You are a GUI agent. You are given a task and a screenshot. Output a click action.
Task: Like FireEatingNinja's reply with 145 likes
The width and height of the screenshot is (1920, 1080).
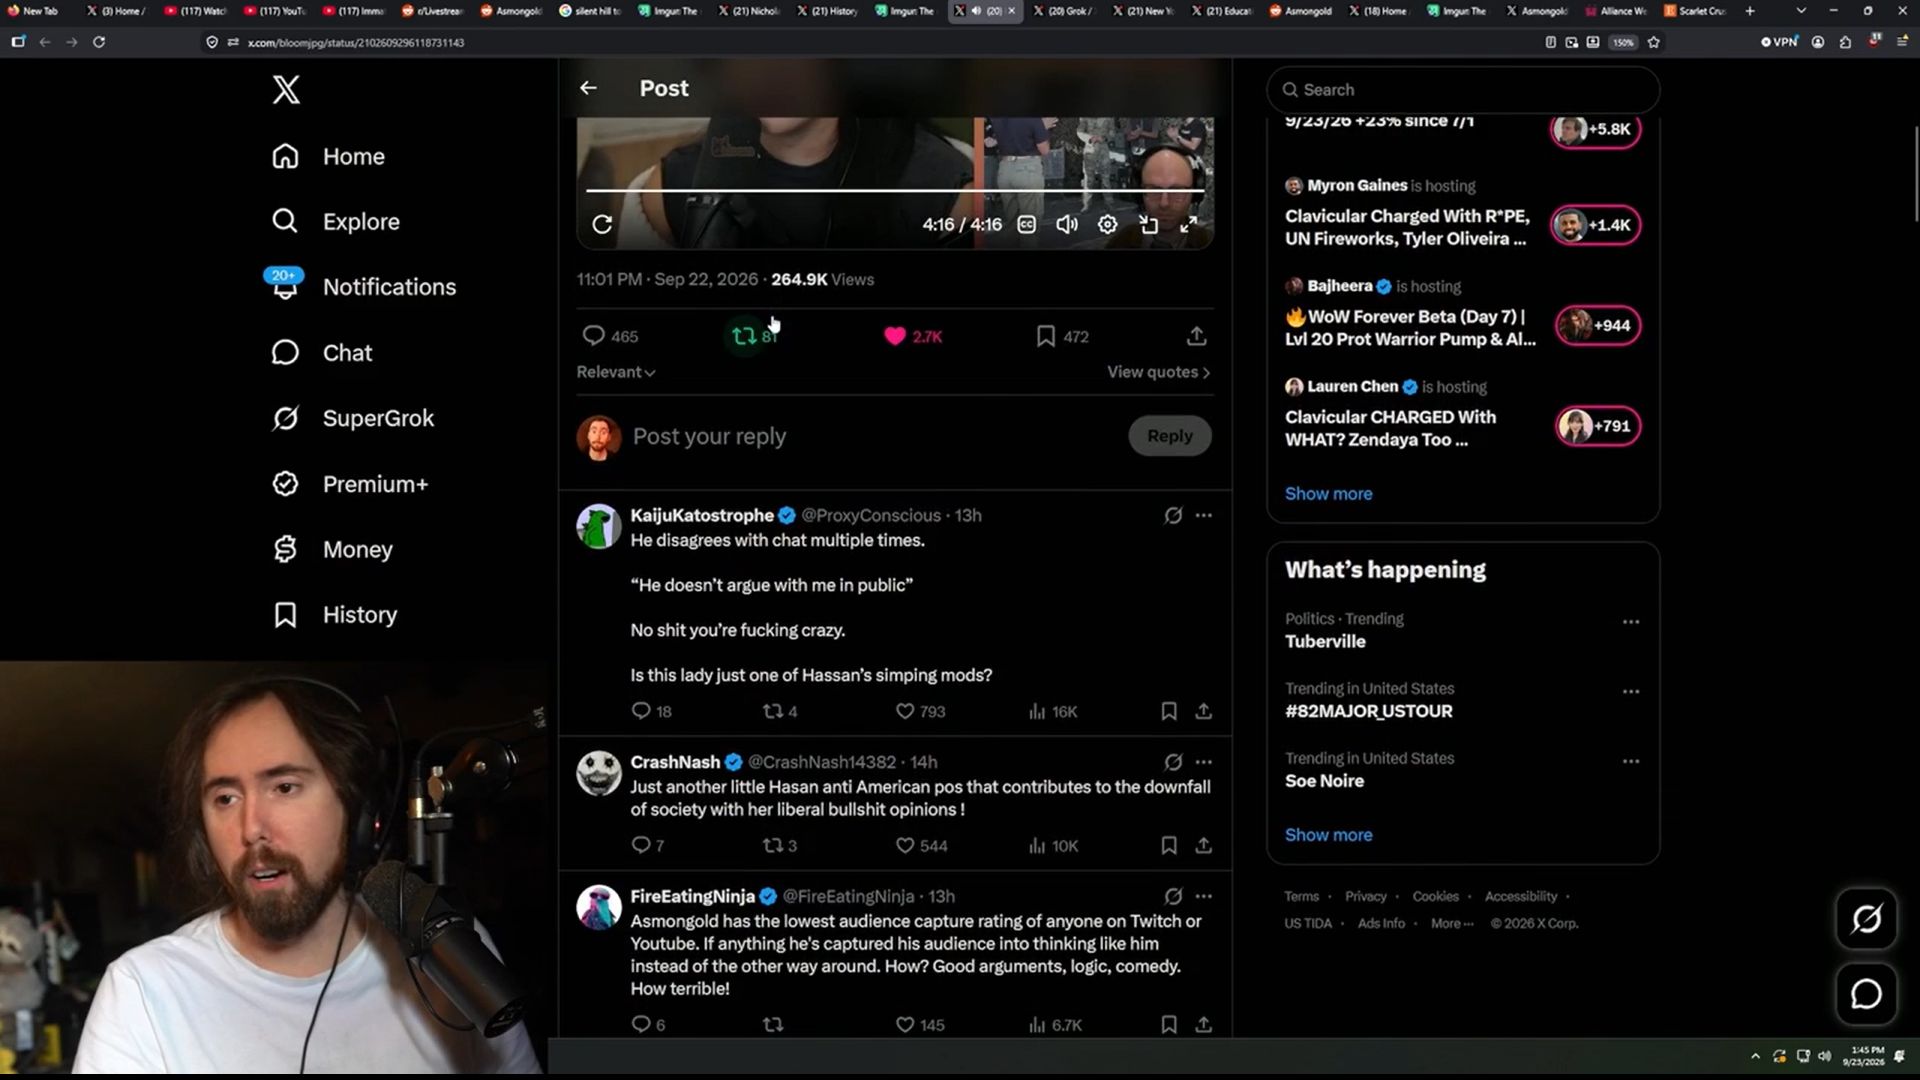coord(905,1024)
